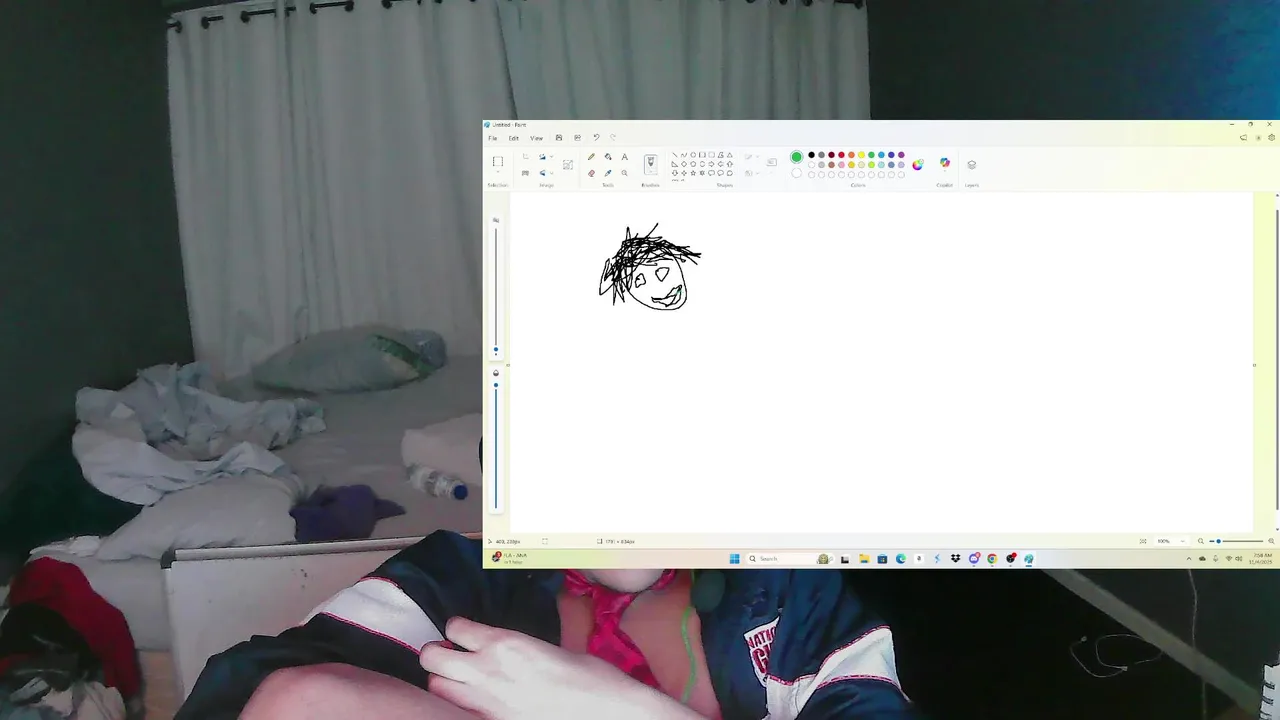Image resolution: width=1280 pixels, height=720 pixels.
Task: Activate the Text tool
Action: point(625,157)
